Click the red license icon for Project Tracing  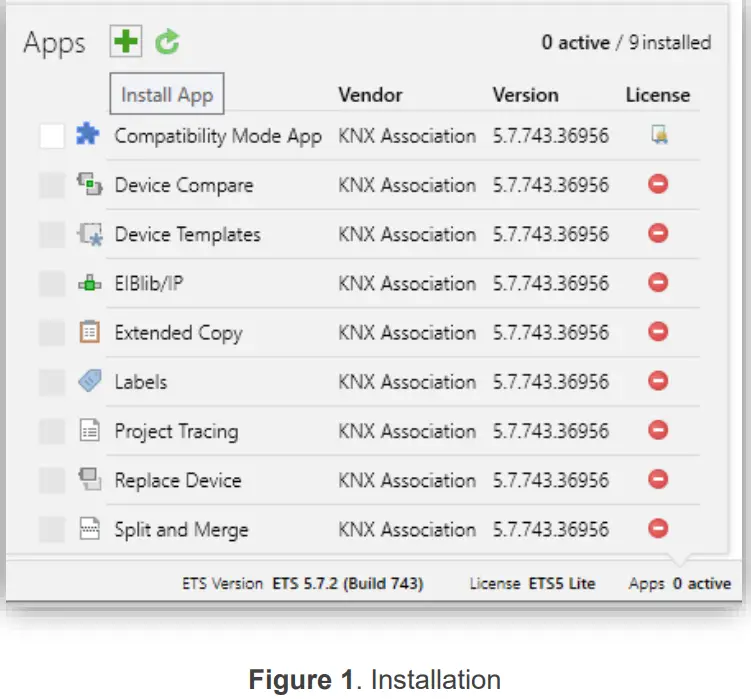point(658,430)
